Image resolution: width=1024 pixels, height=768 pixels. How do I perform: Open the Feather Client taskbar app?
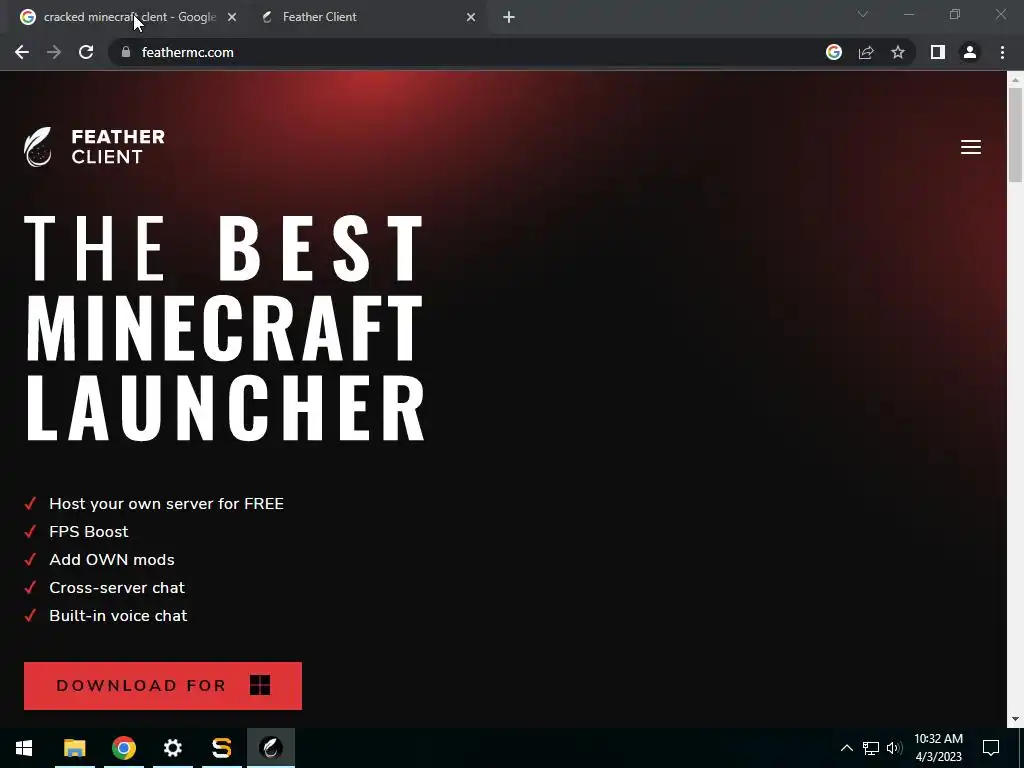point(271,748)
